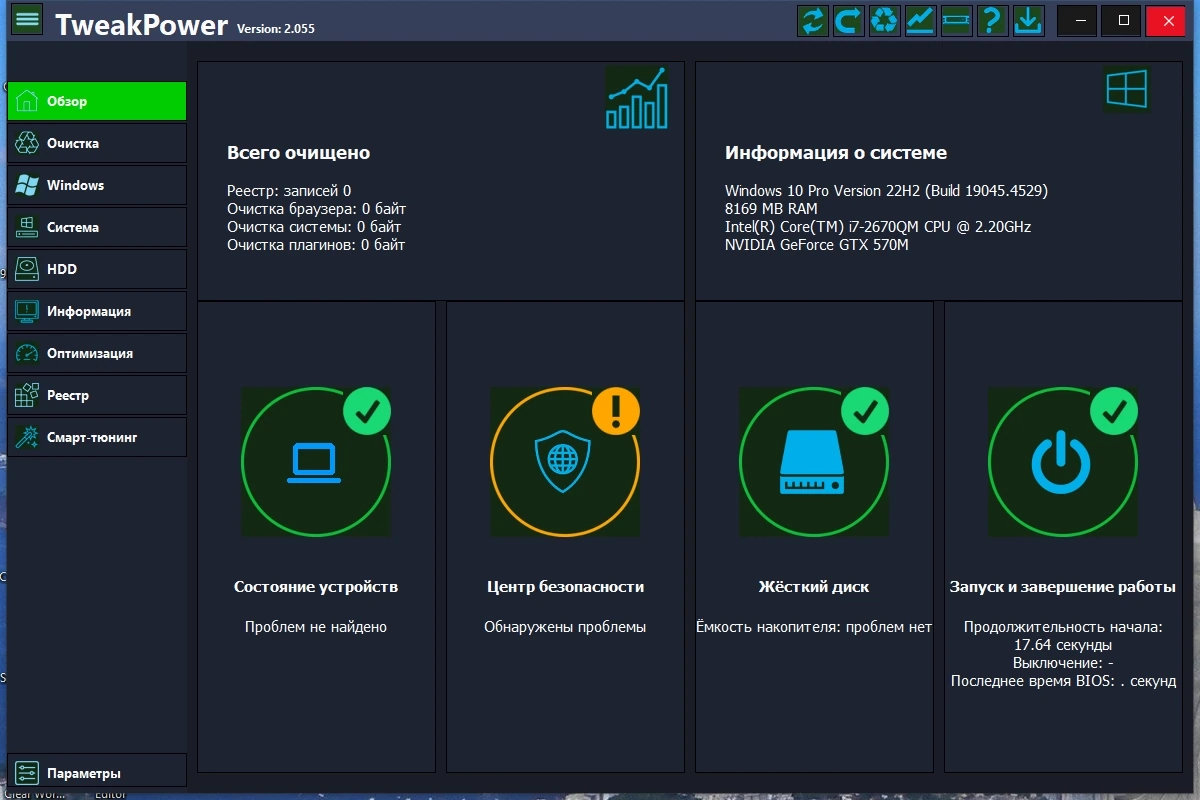Click the Проблем не найдено status text

(x=316, y=627)
